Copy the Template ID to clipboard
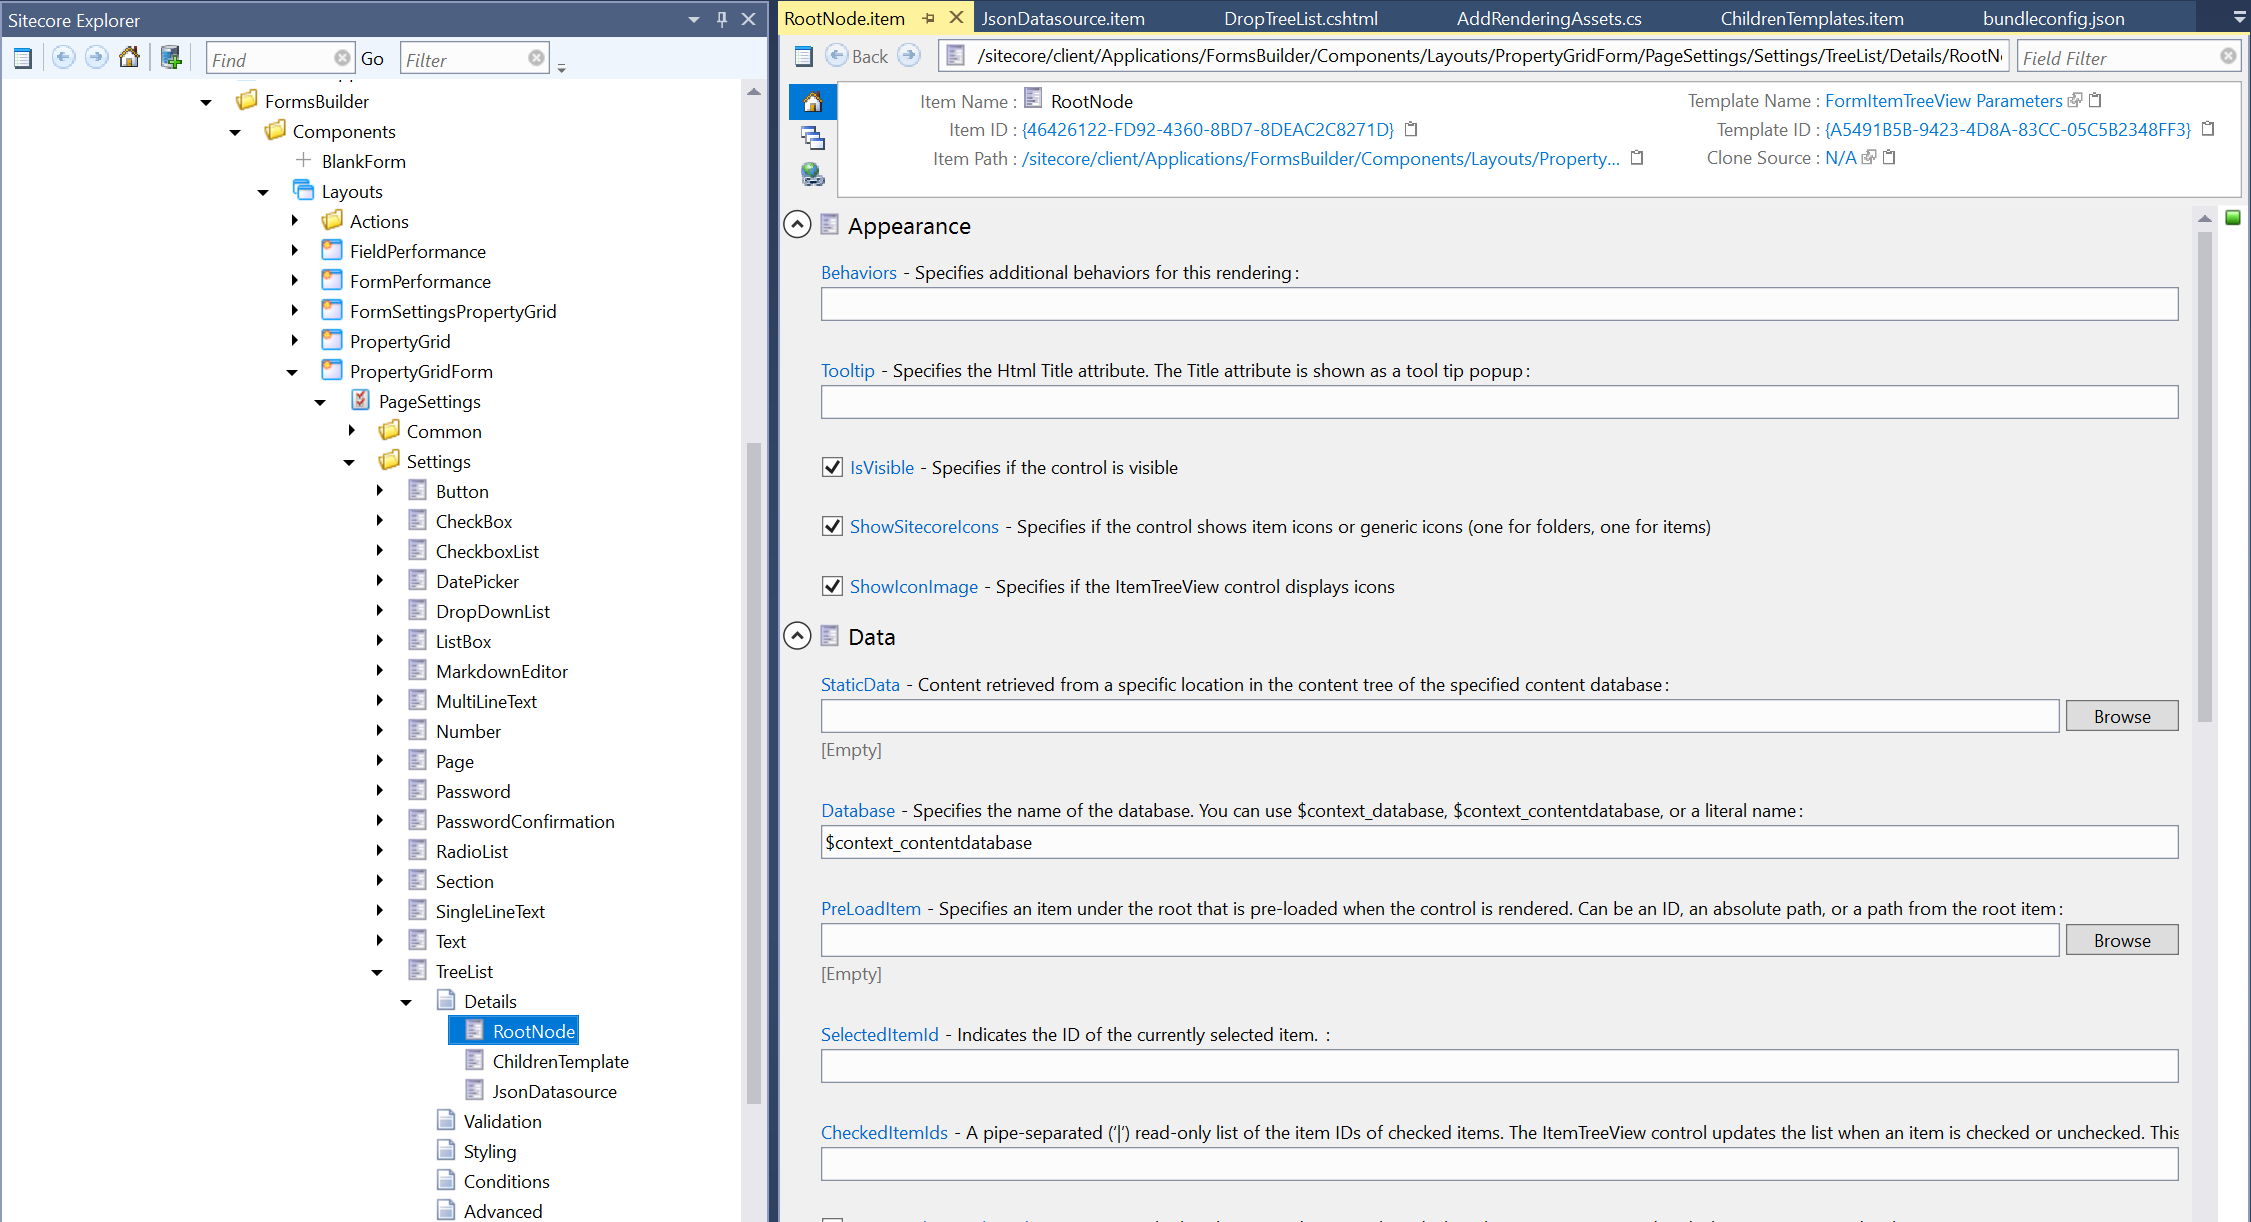2251x1222 pixels. tap(2208, 129)
